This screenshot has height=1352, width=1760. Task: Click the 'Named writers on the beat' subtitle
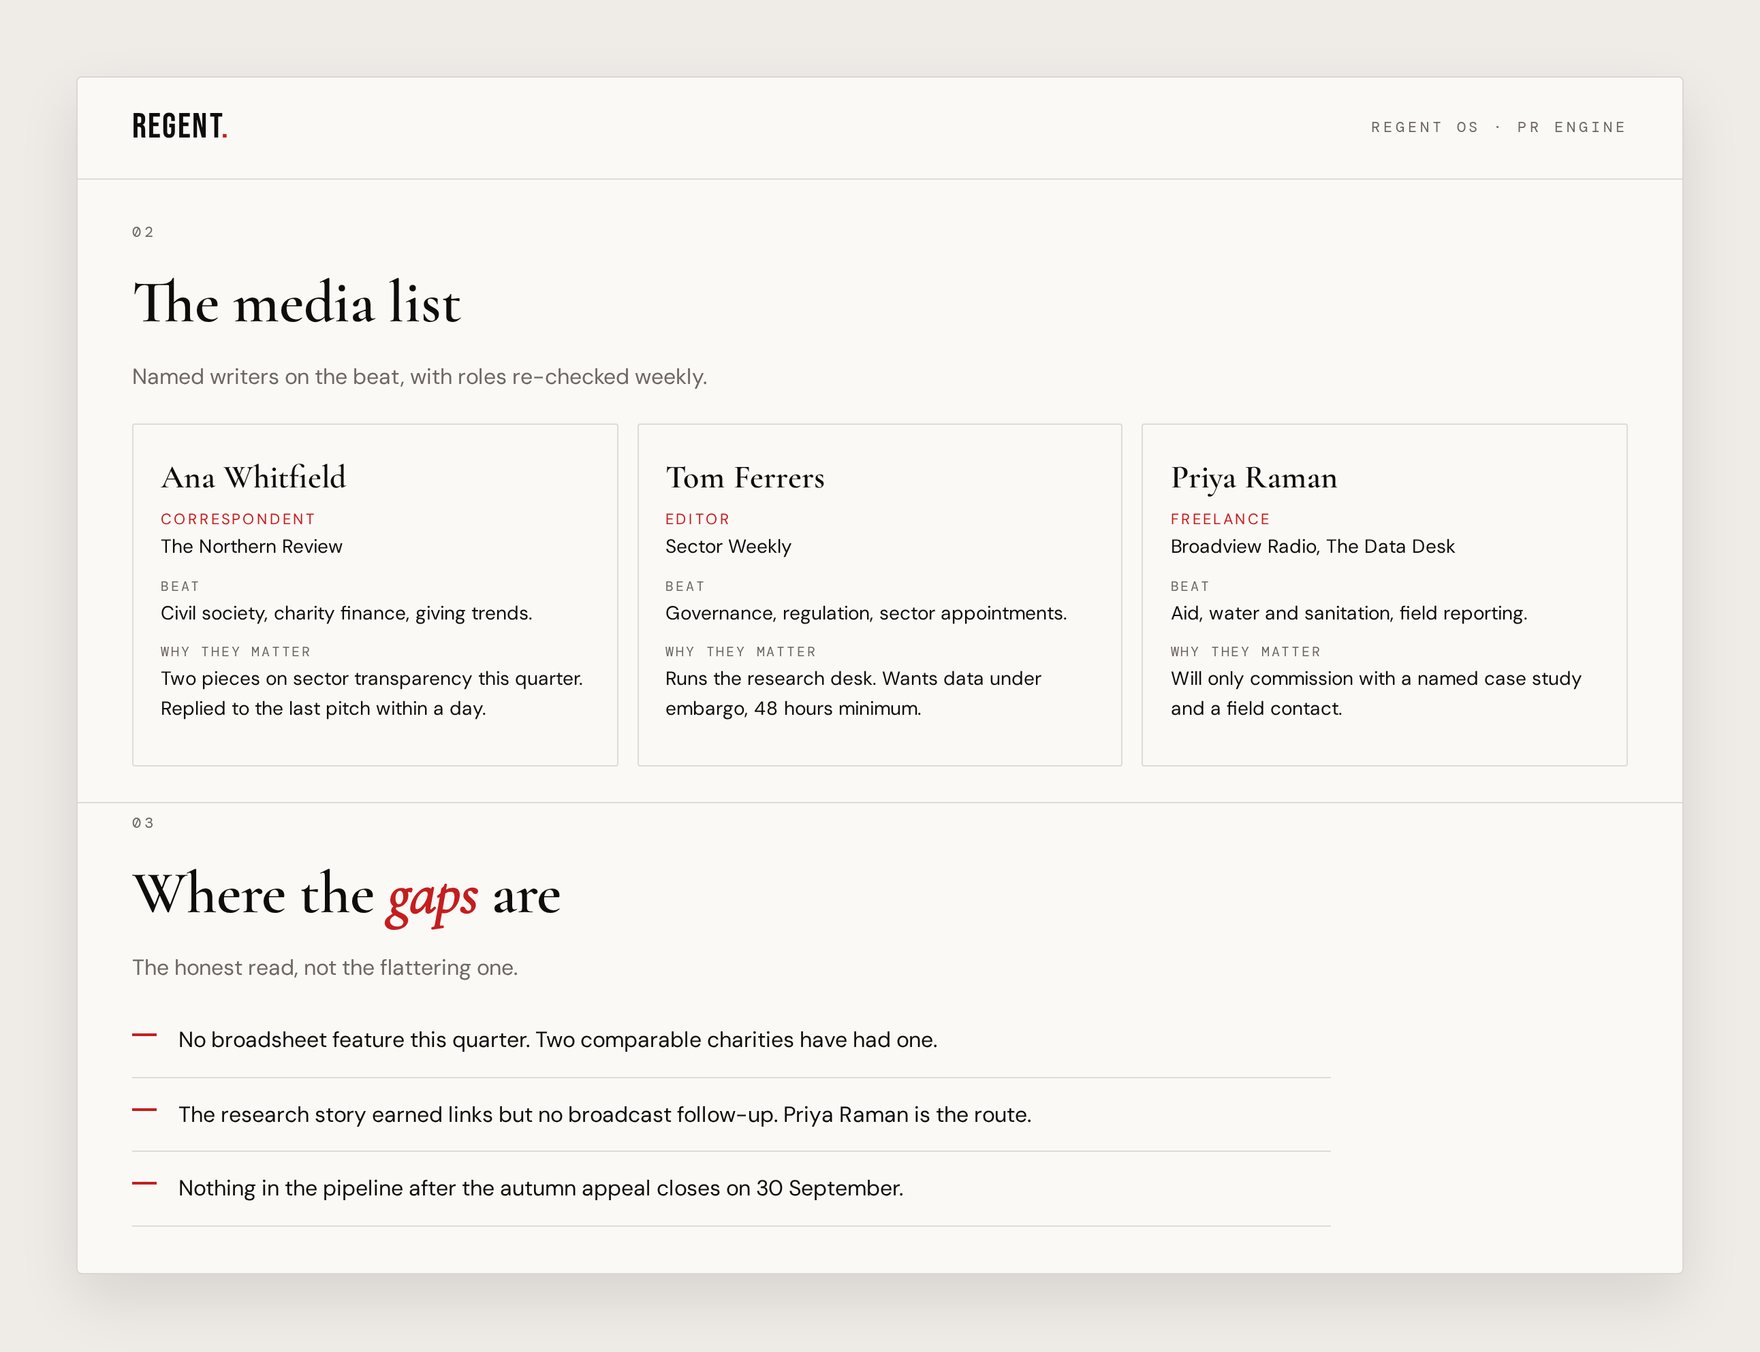coord(419,377)
